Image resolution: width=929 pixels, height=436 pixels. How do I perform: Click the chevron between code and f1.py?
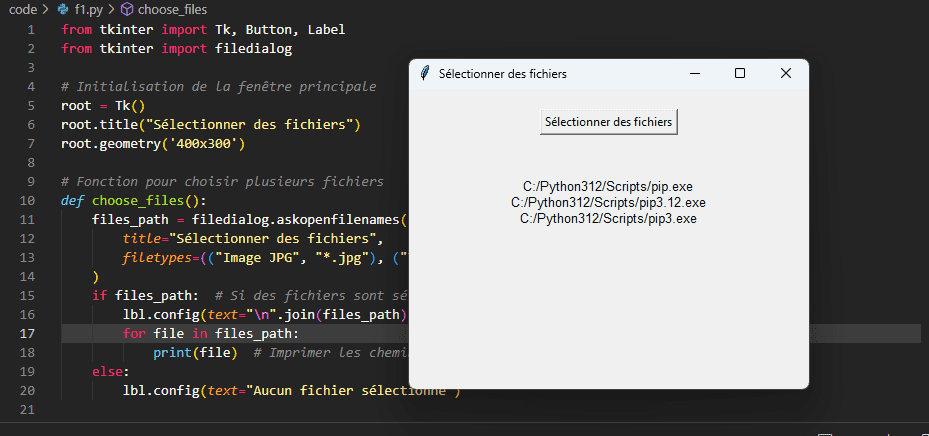coord(46,9)
